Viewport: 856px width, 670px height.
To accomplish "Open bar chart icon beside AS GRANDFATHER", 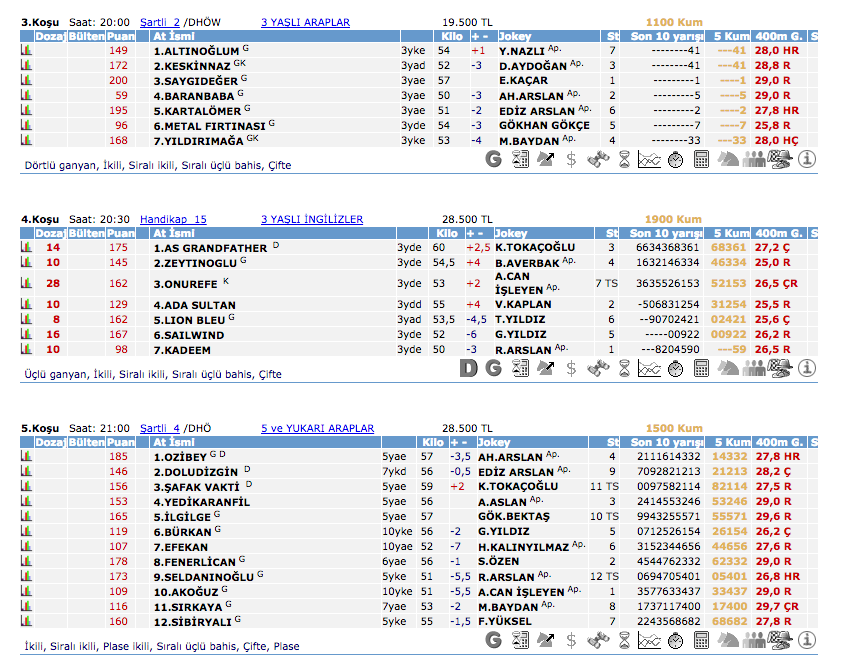I will (27, 247).
